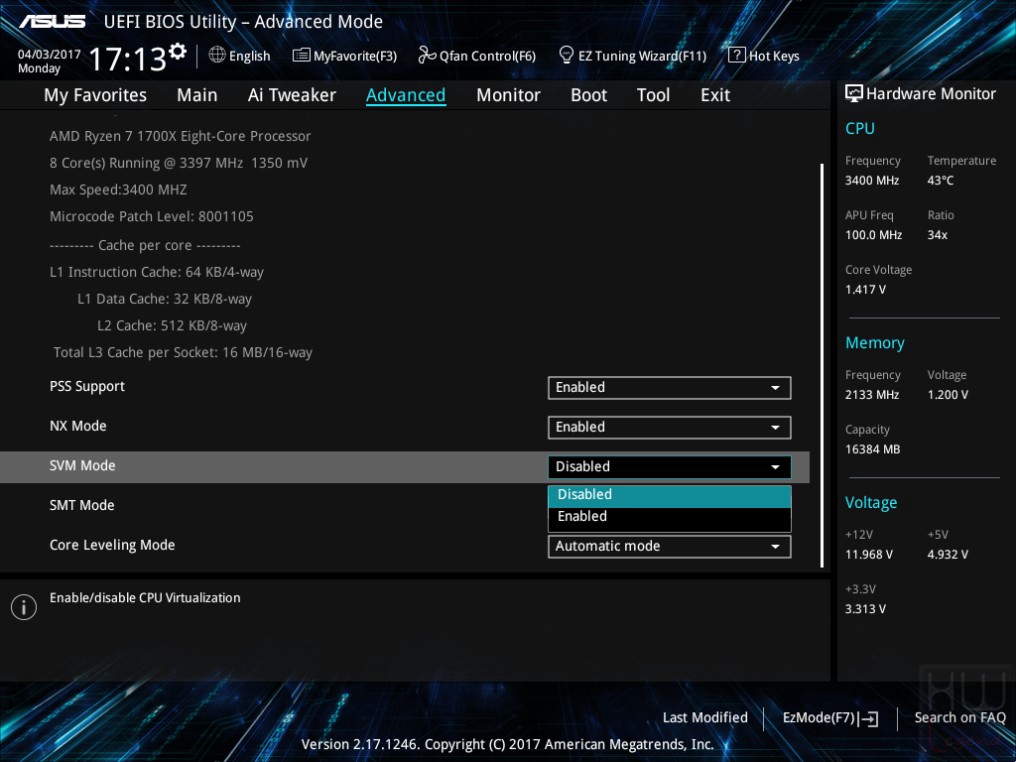1016x762 pixels.
Task: Open the PSS Support dropdown
Action: click(669, 387)
